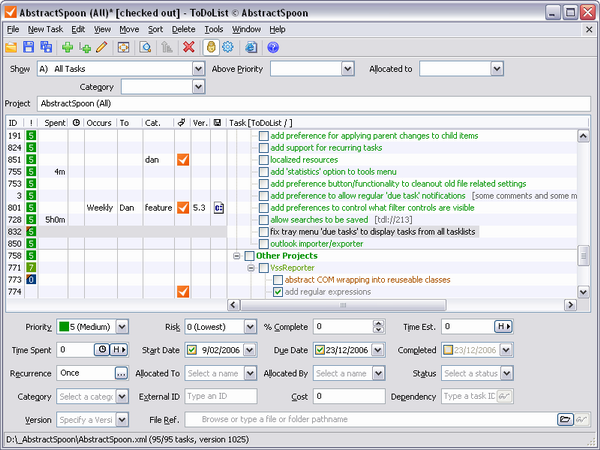The width and height of the screenshot is (600, 450).
Task: Open the Edit menu
Action: (x=78, y=29)
